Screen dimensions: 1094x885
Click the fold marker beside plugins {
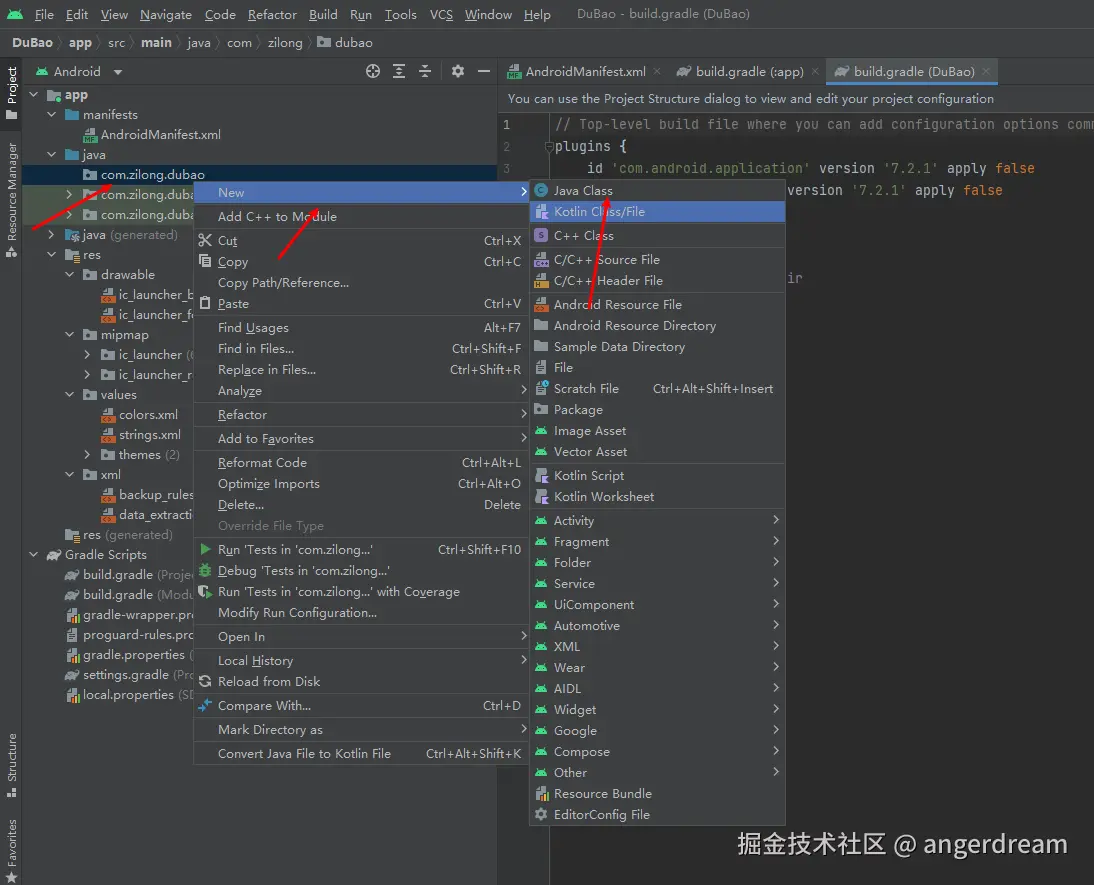click(x=548, y=147)
